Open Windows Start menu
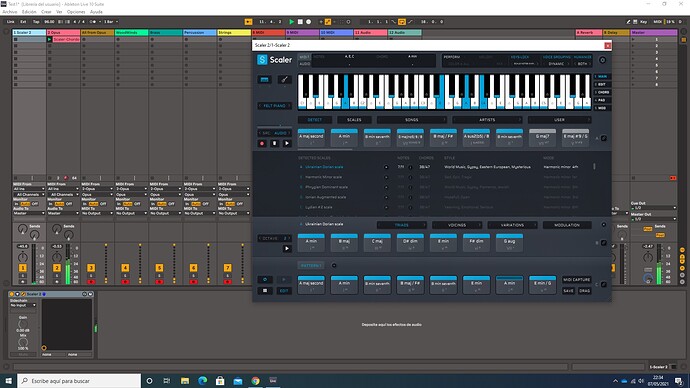 click(8, 381)
